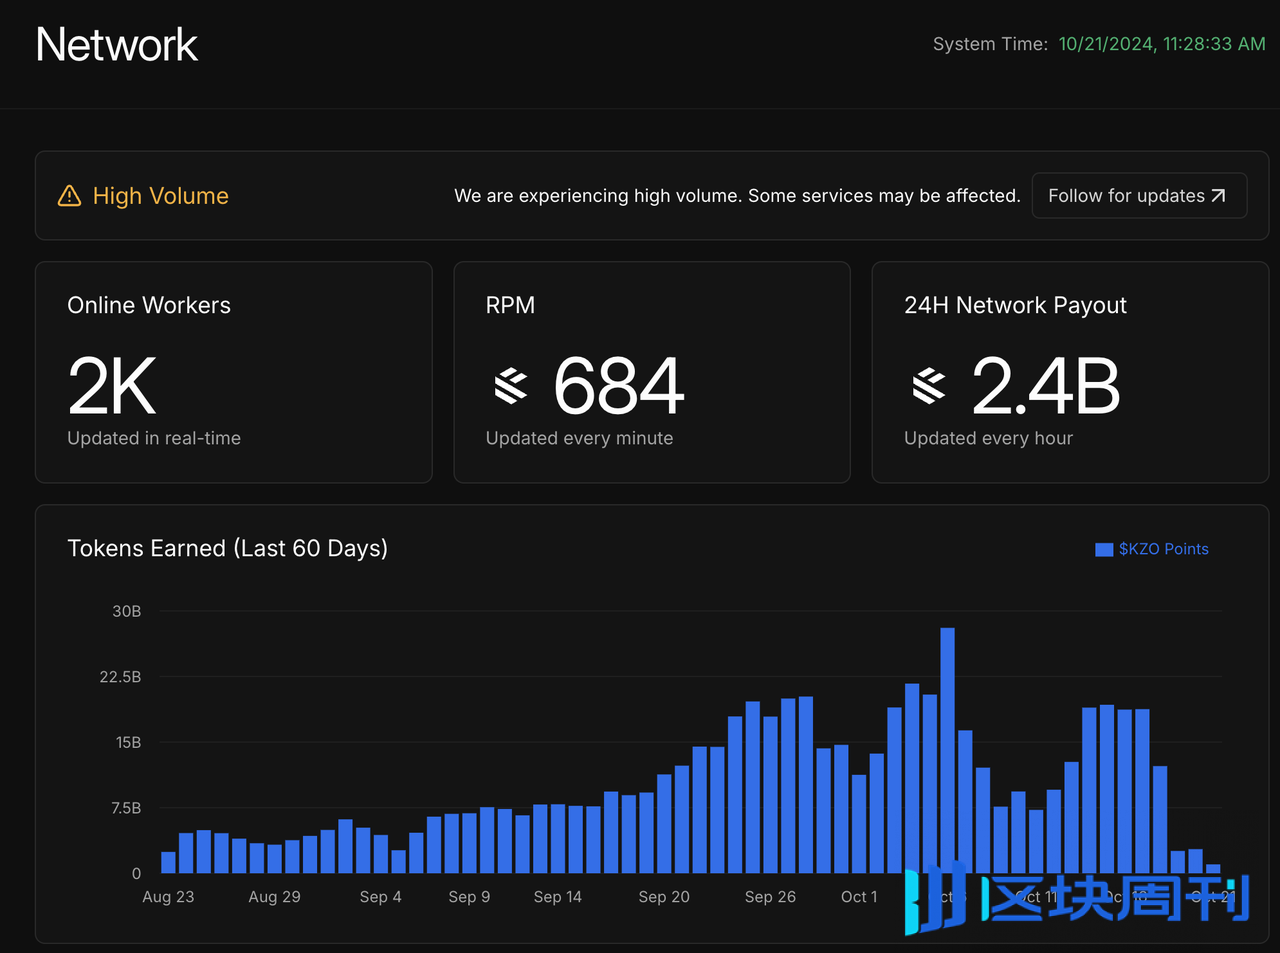
Task: Click the 684 RPM value
Action: click(619, 386)
